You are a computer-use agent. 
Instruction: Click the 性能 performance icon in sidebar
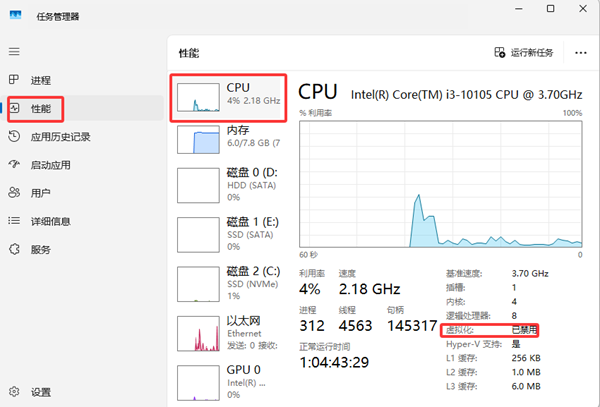pyautogui.click(x=14, y=108)
